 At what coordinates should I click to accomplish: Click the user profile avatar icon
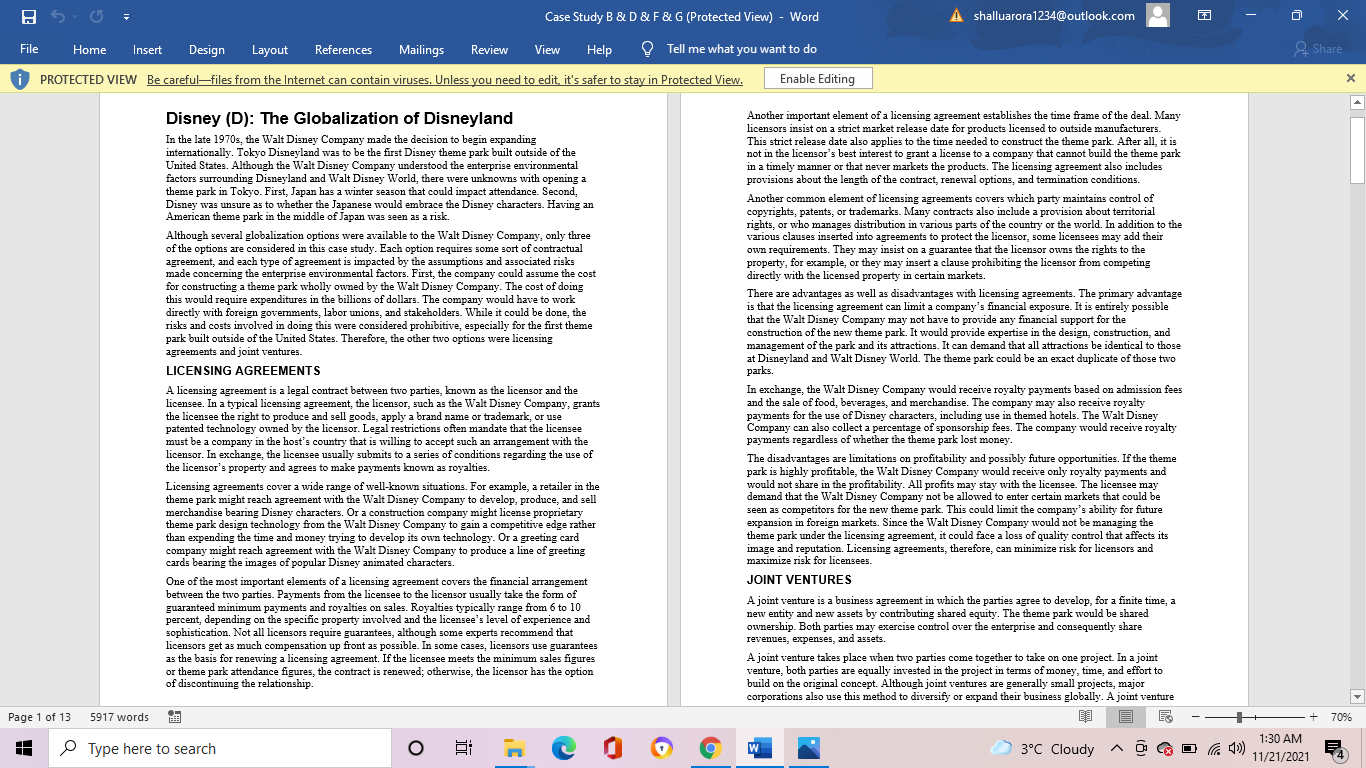(1157, 16)
